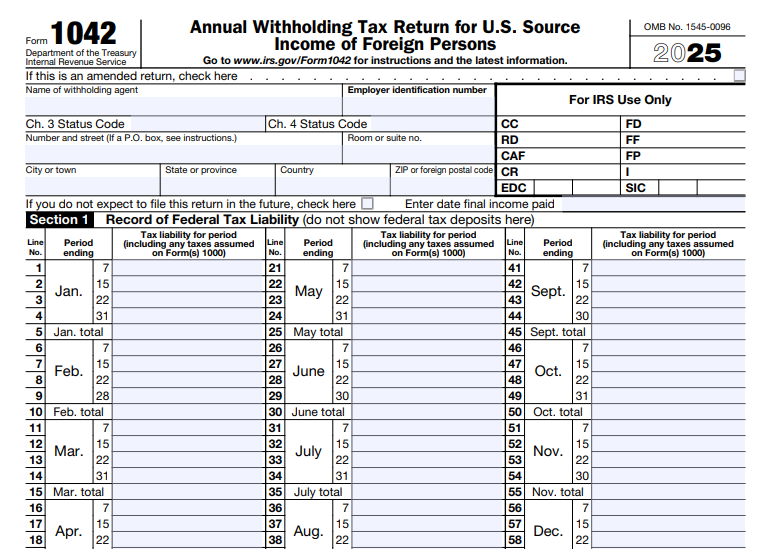Image resolution: width=771 pixels, height=549 pixels.
Task: Select the City or town field
Action: 92,186
